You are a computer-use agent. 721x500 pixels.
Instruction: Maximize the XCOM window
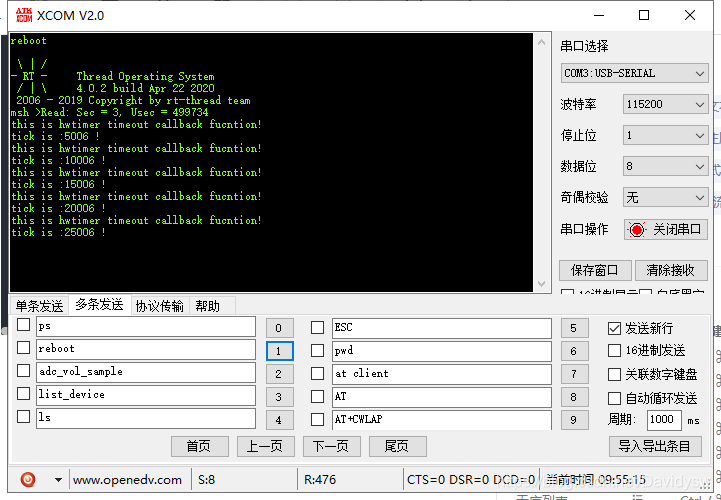(644, 15)
